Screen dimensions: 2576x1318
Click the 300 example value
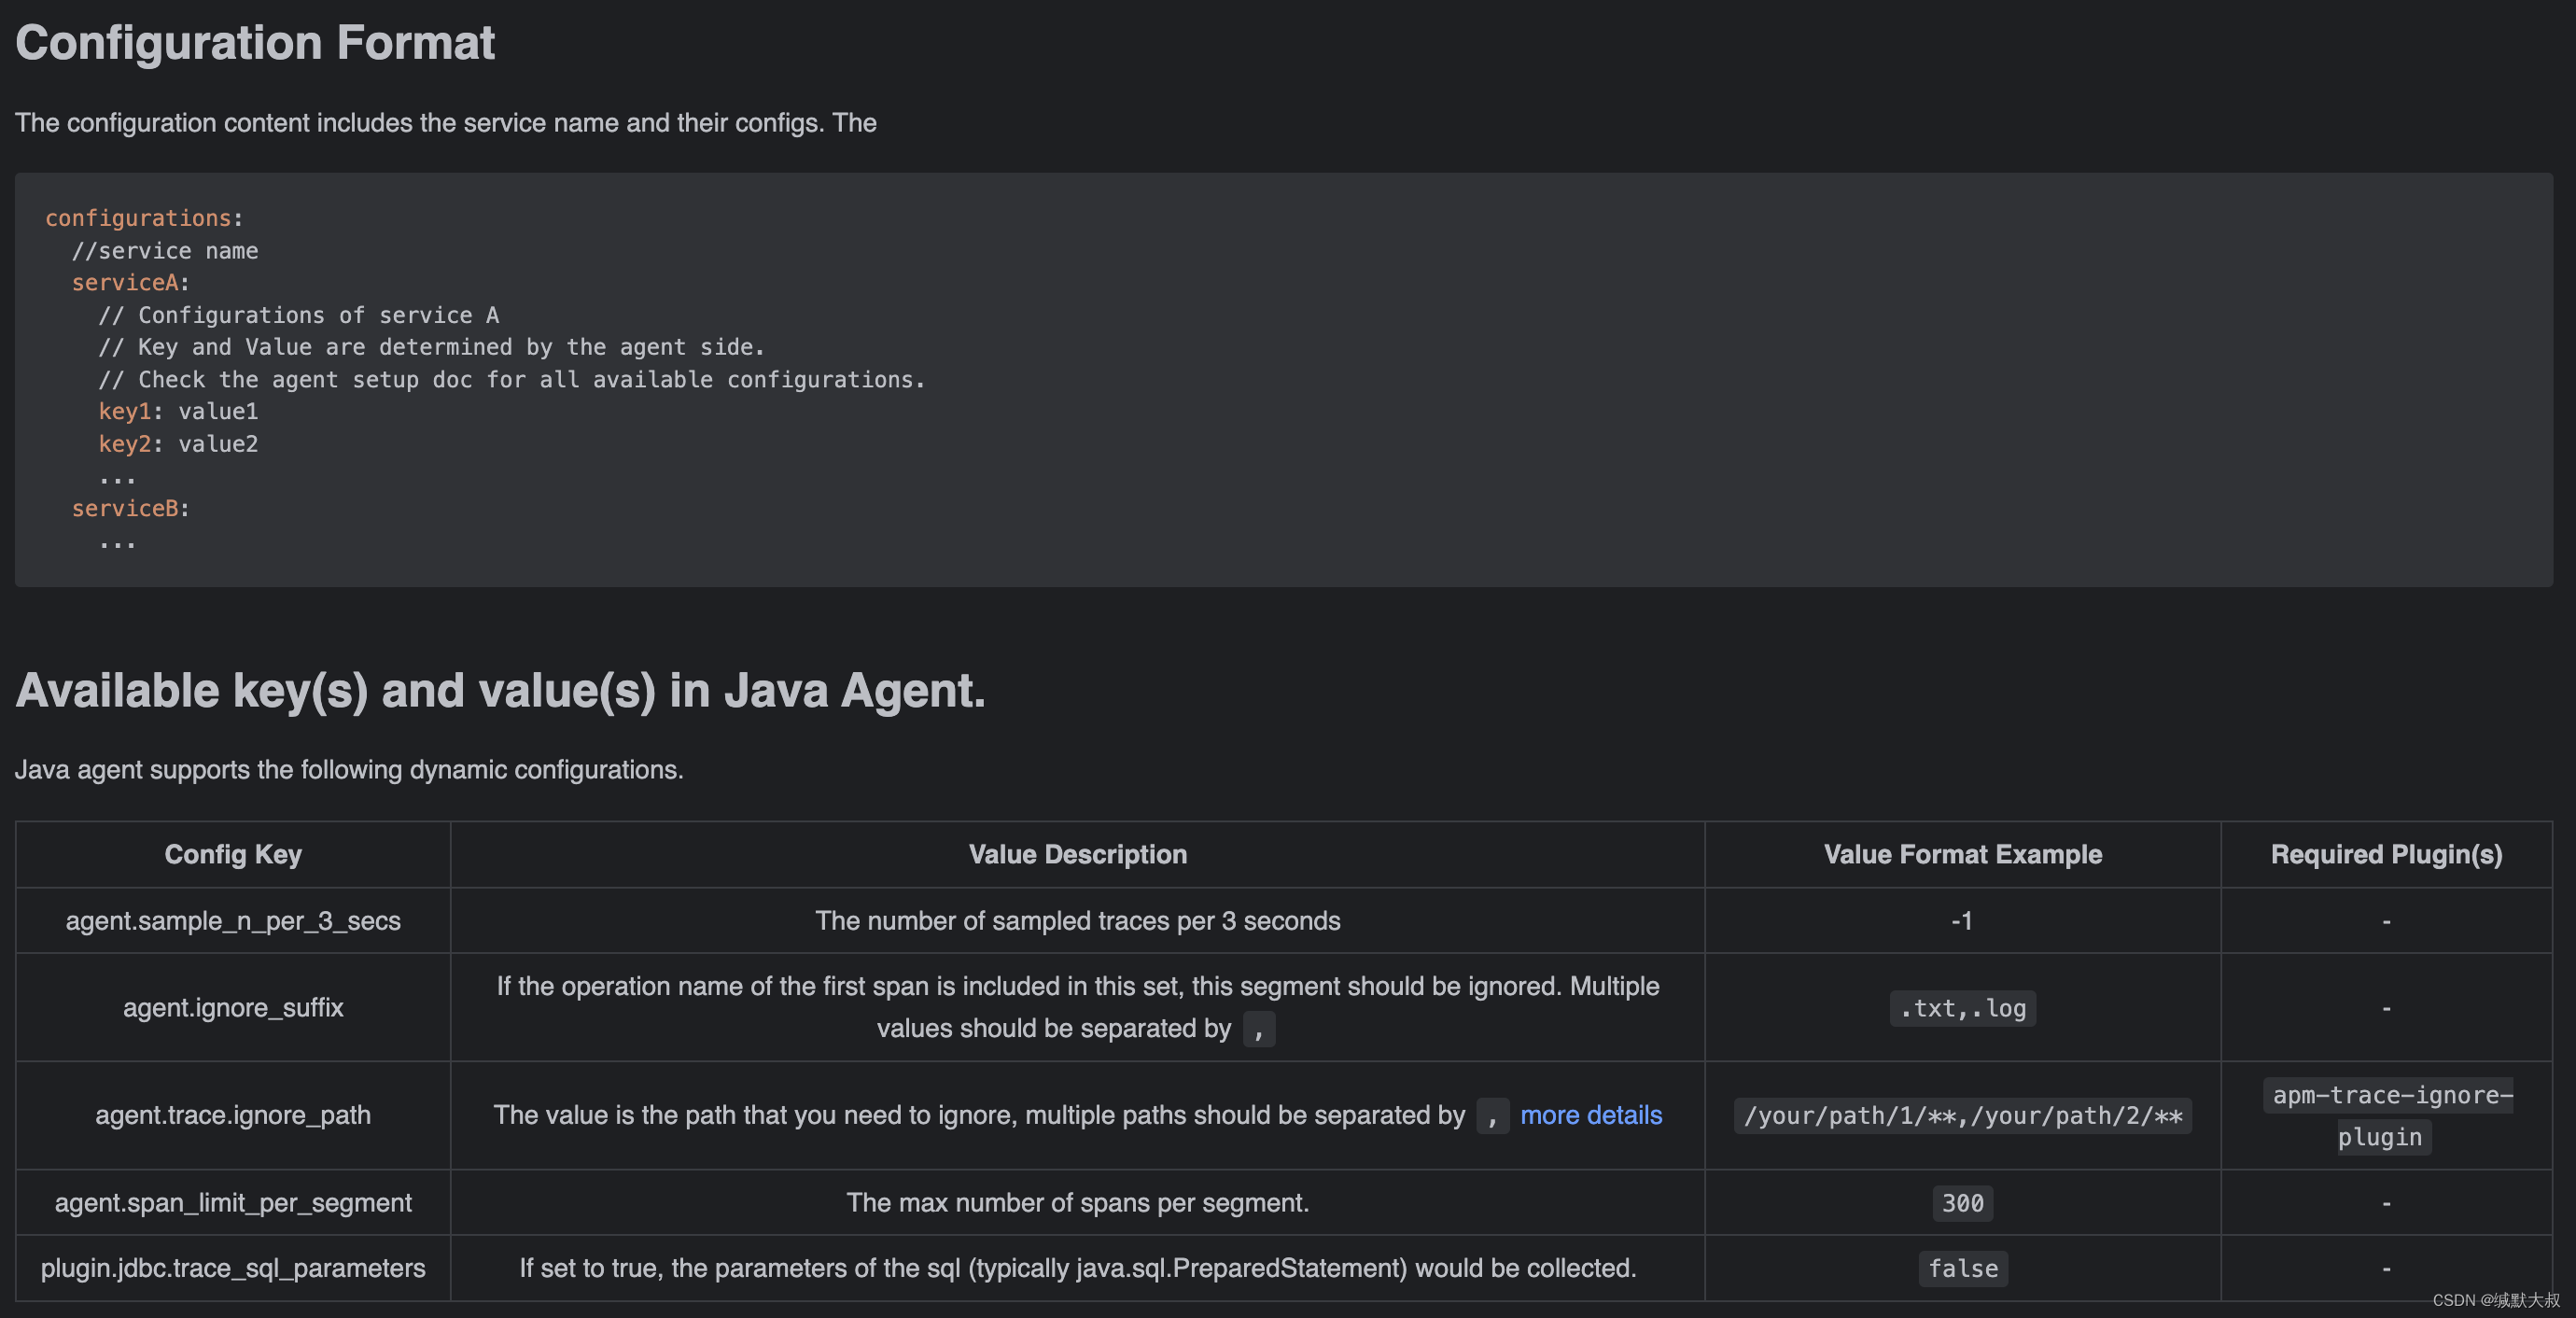[x=1962, y=1203]
